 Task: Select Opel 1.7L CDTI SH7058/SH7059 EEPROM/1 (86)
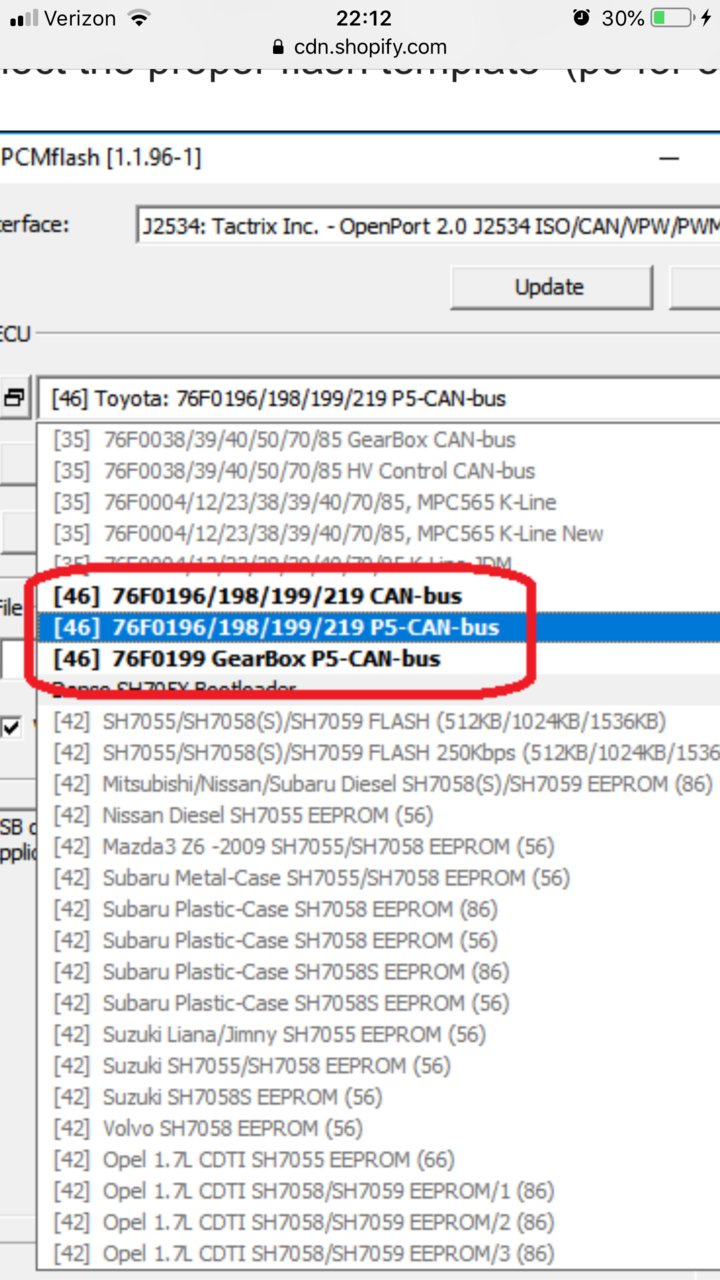point(378,1191)
